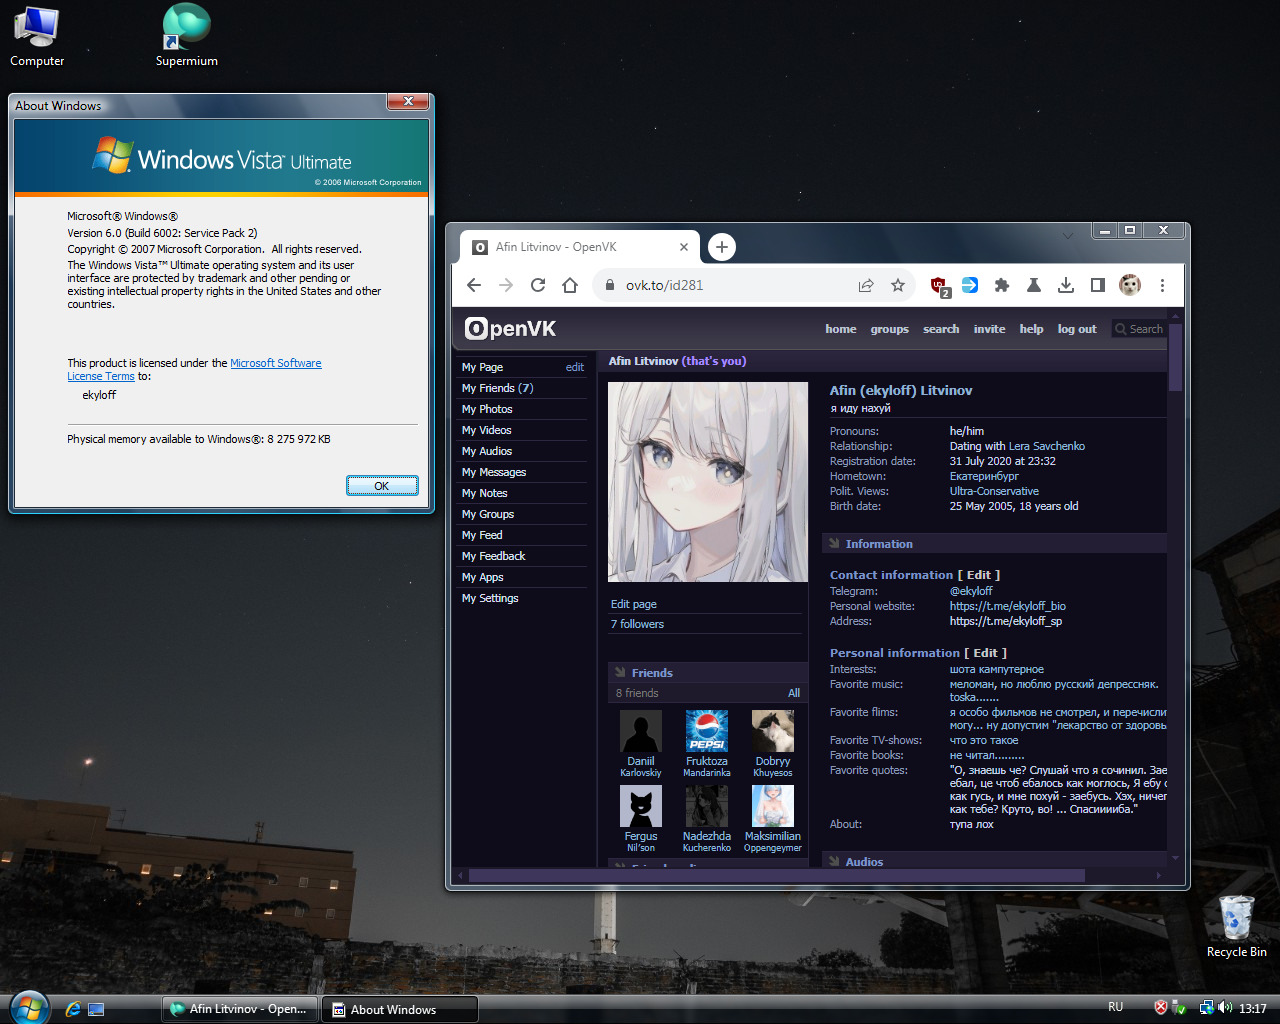This screenshot has height=1024, width=1280.
Task: Bookmark this page with the star
Action: pyautogui.click(x=898, y=285)
